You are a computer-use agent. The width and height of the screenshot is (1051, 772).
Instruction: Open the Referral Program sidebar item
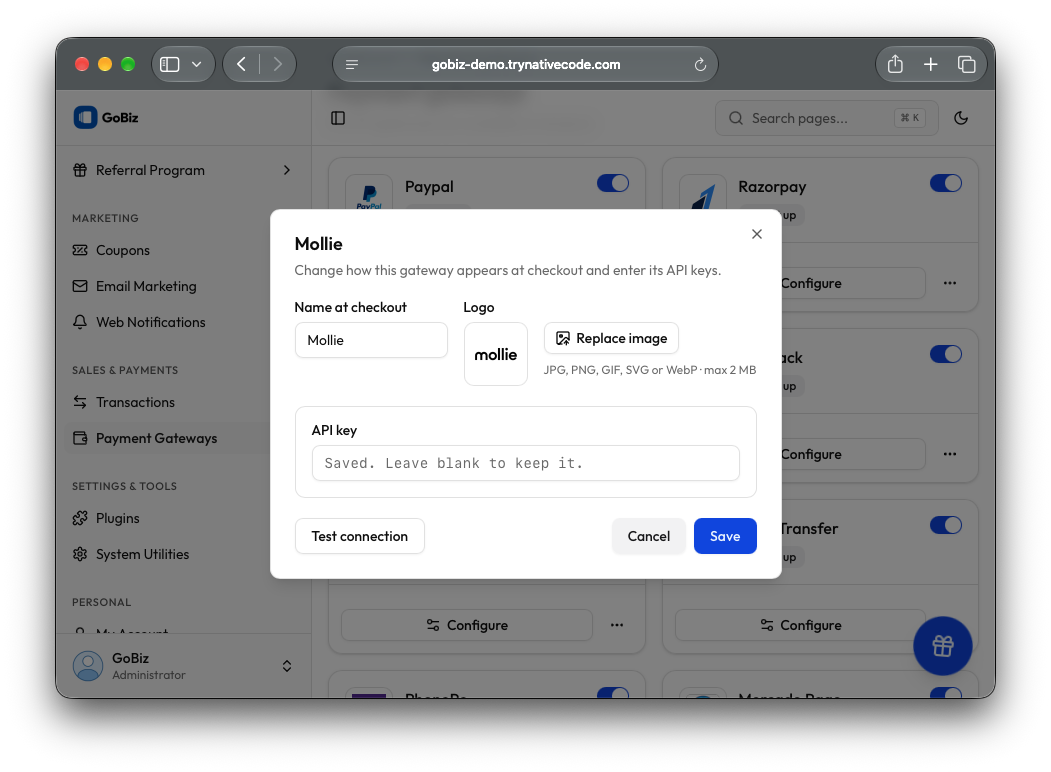(183, 170)
